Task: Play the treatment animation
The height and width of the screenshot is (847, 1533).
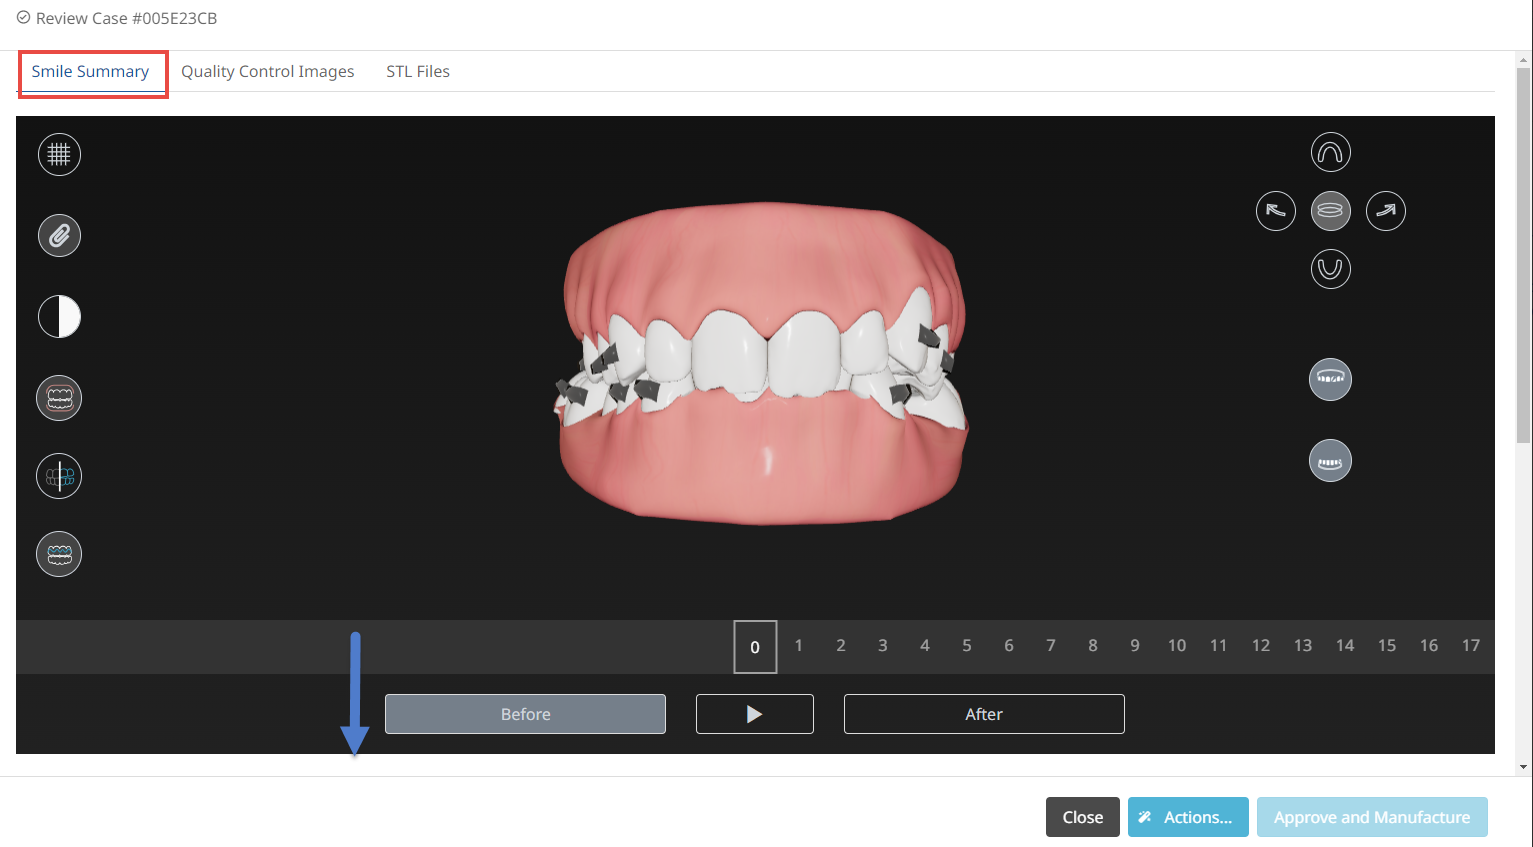Action: click(x=754, y=713)
